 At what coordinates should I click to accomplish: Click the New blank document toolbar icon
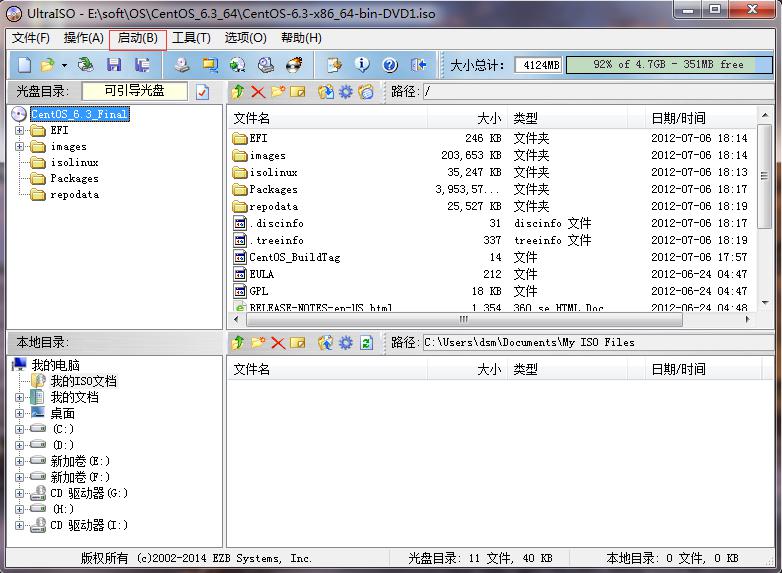[24, 65]
